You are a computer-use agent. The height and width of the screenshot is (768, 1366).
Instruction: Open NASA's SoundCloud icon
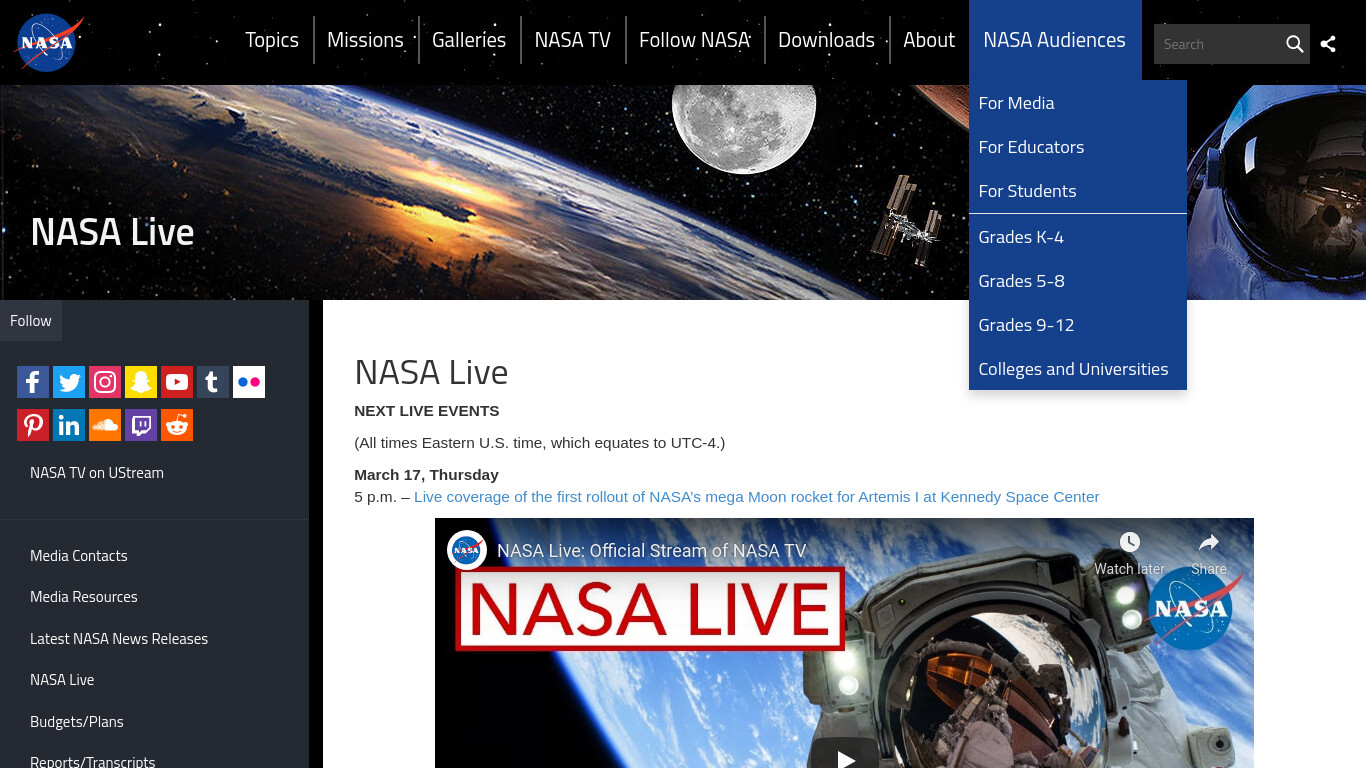pos(105,425)
